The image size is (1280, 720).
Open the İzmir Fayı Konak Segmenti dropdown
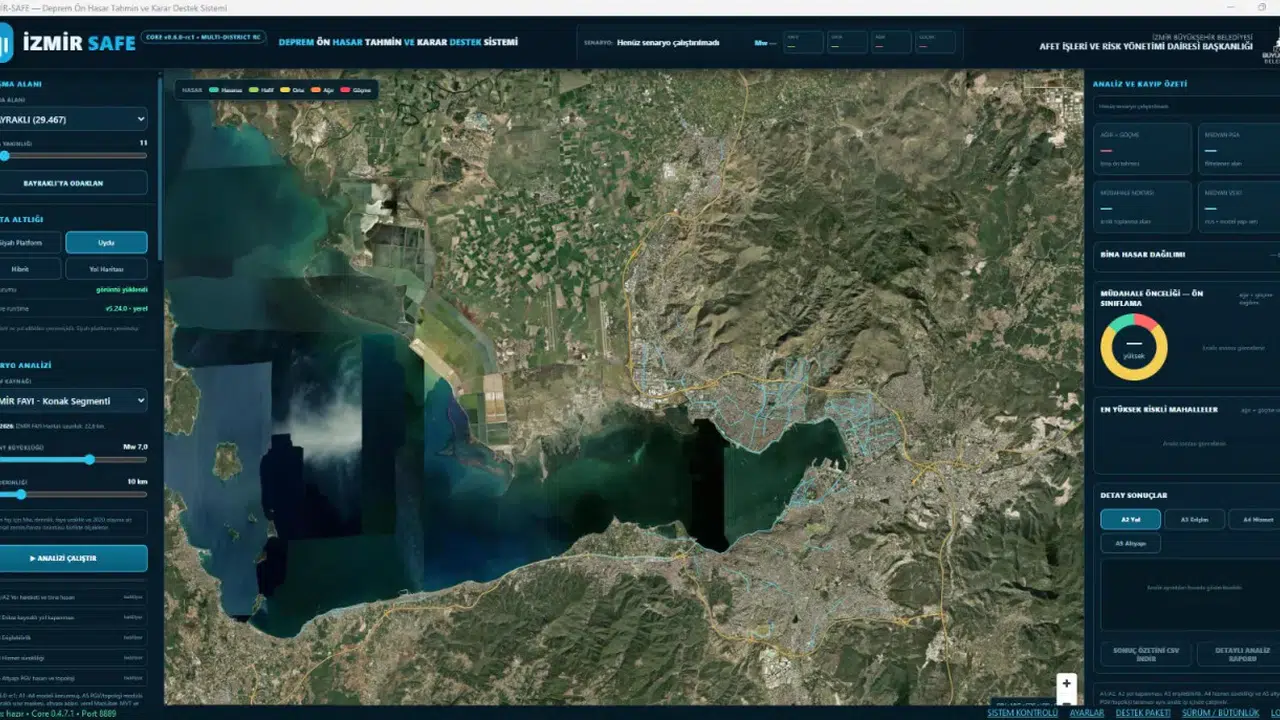[72, 401]
